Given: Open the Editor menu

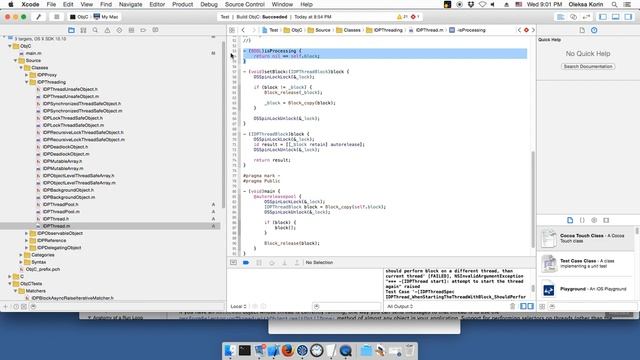Looking at the screenshot, I should (157, 4).
